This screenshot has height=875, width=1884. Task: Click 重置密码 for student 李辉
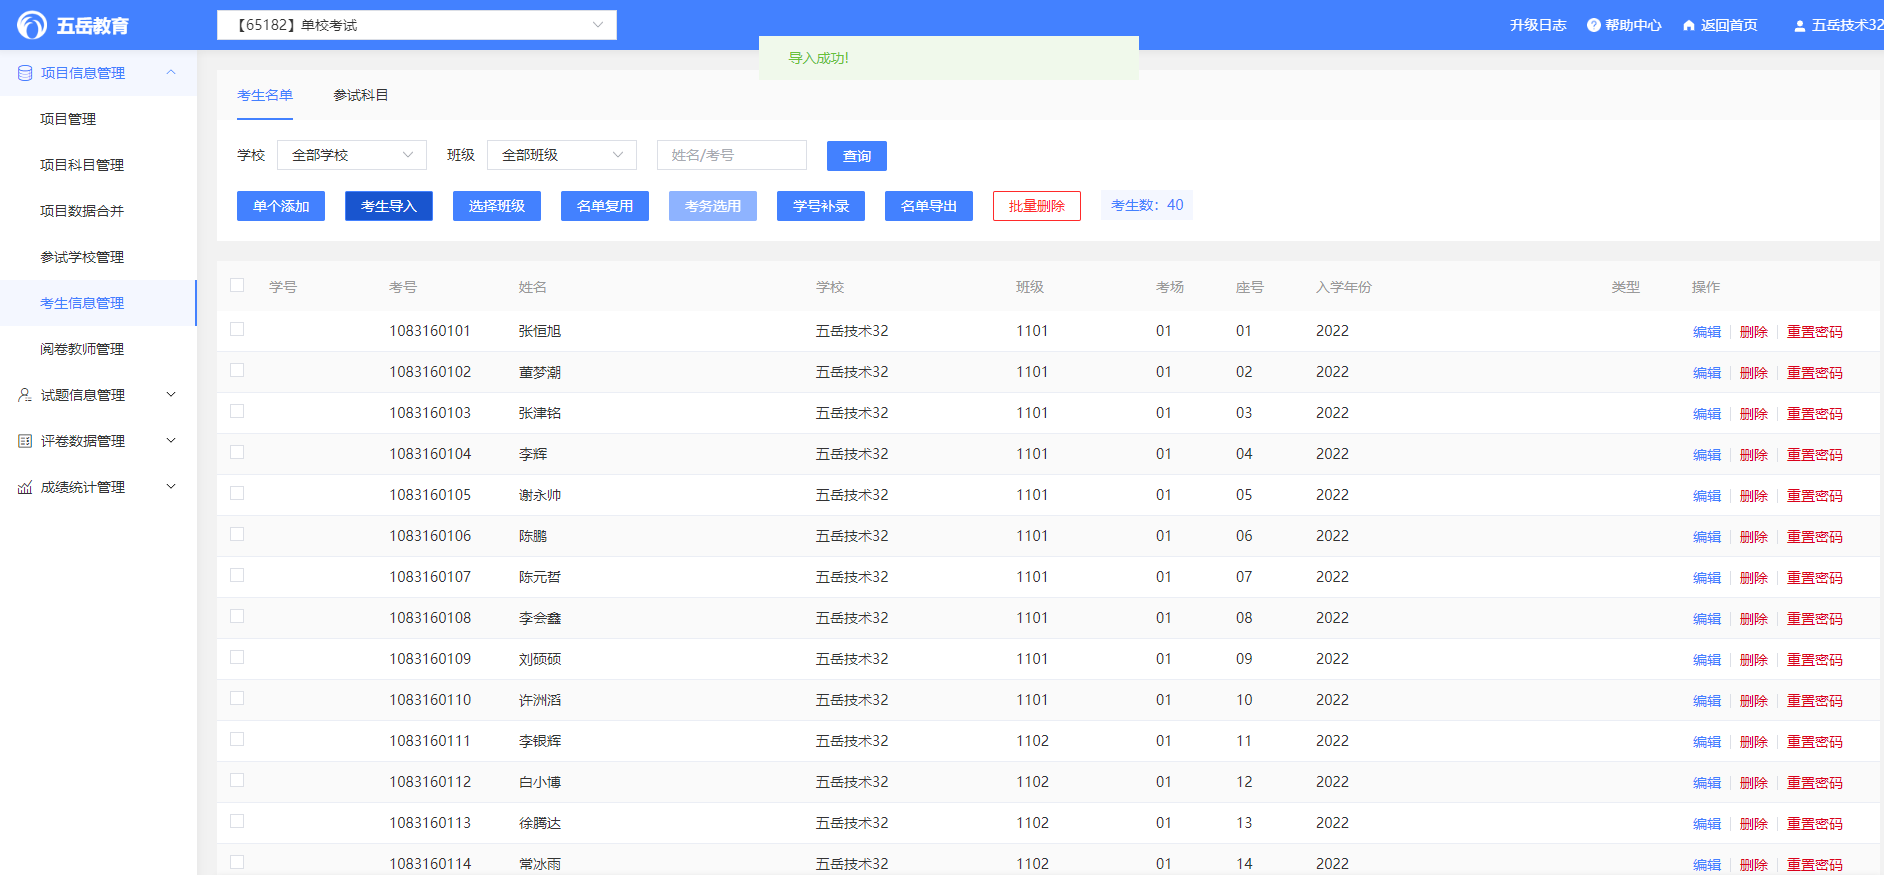click(x=1814, y=455)
